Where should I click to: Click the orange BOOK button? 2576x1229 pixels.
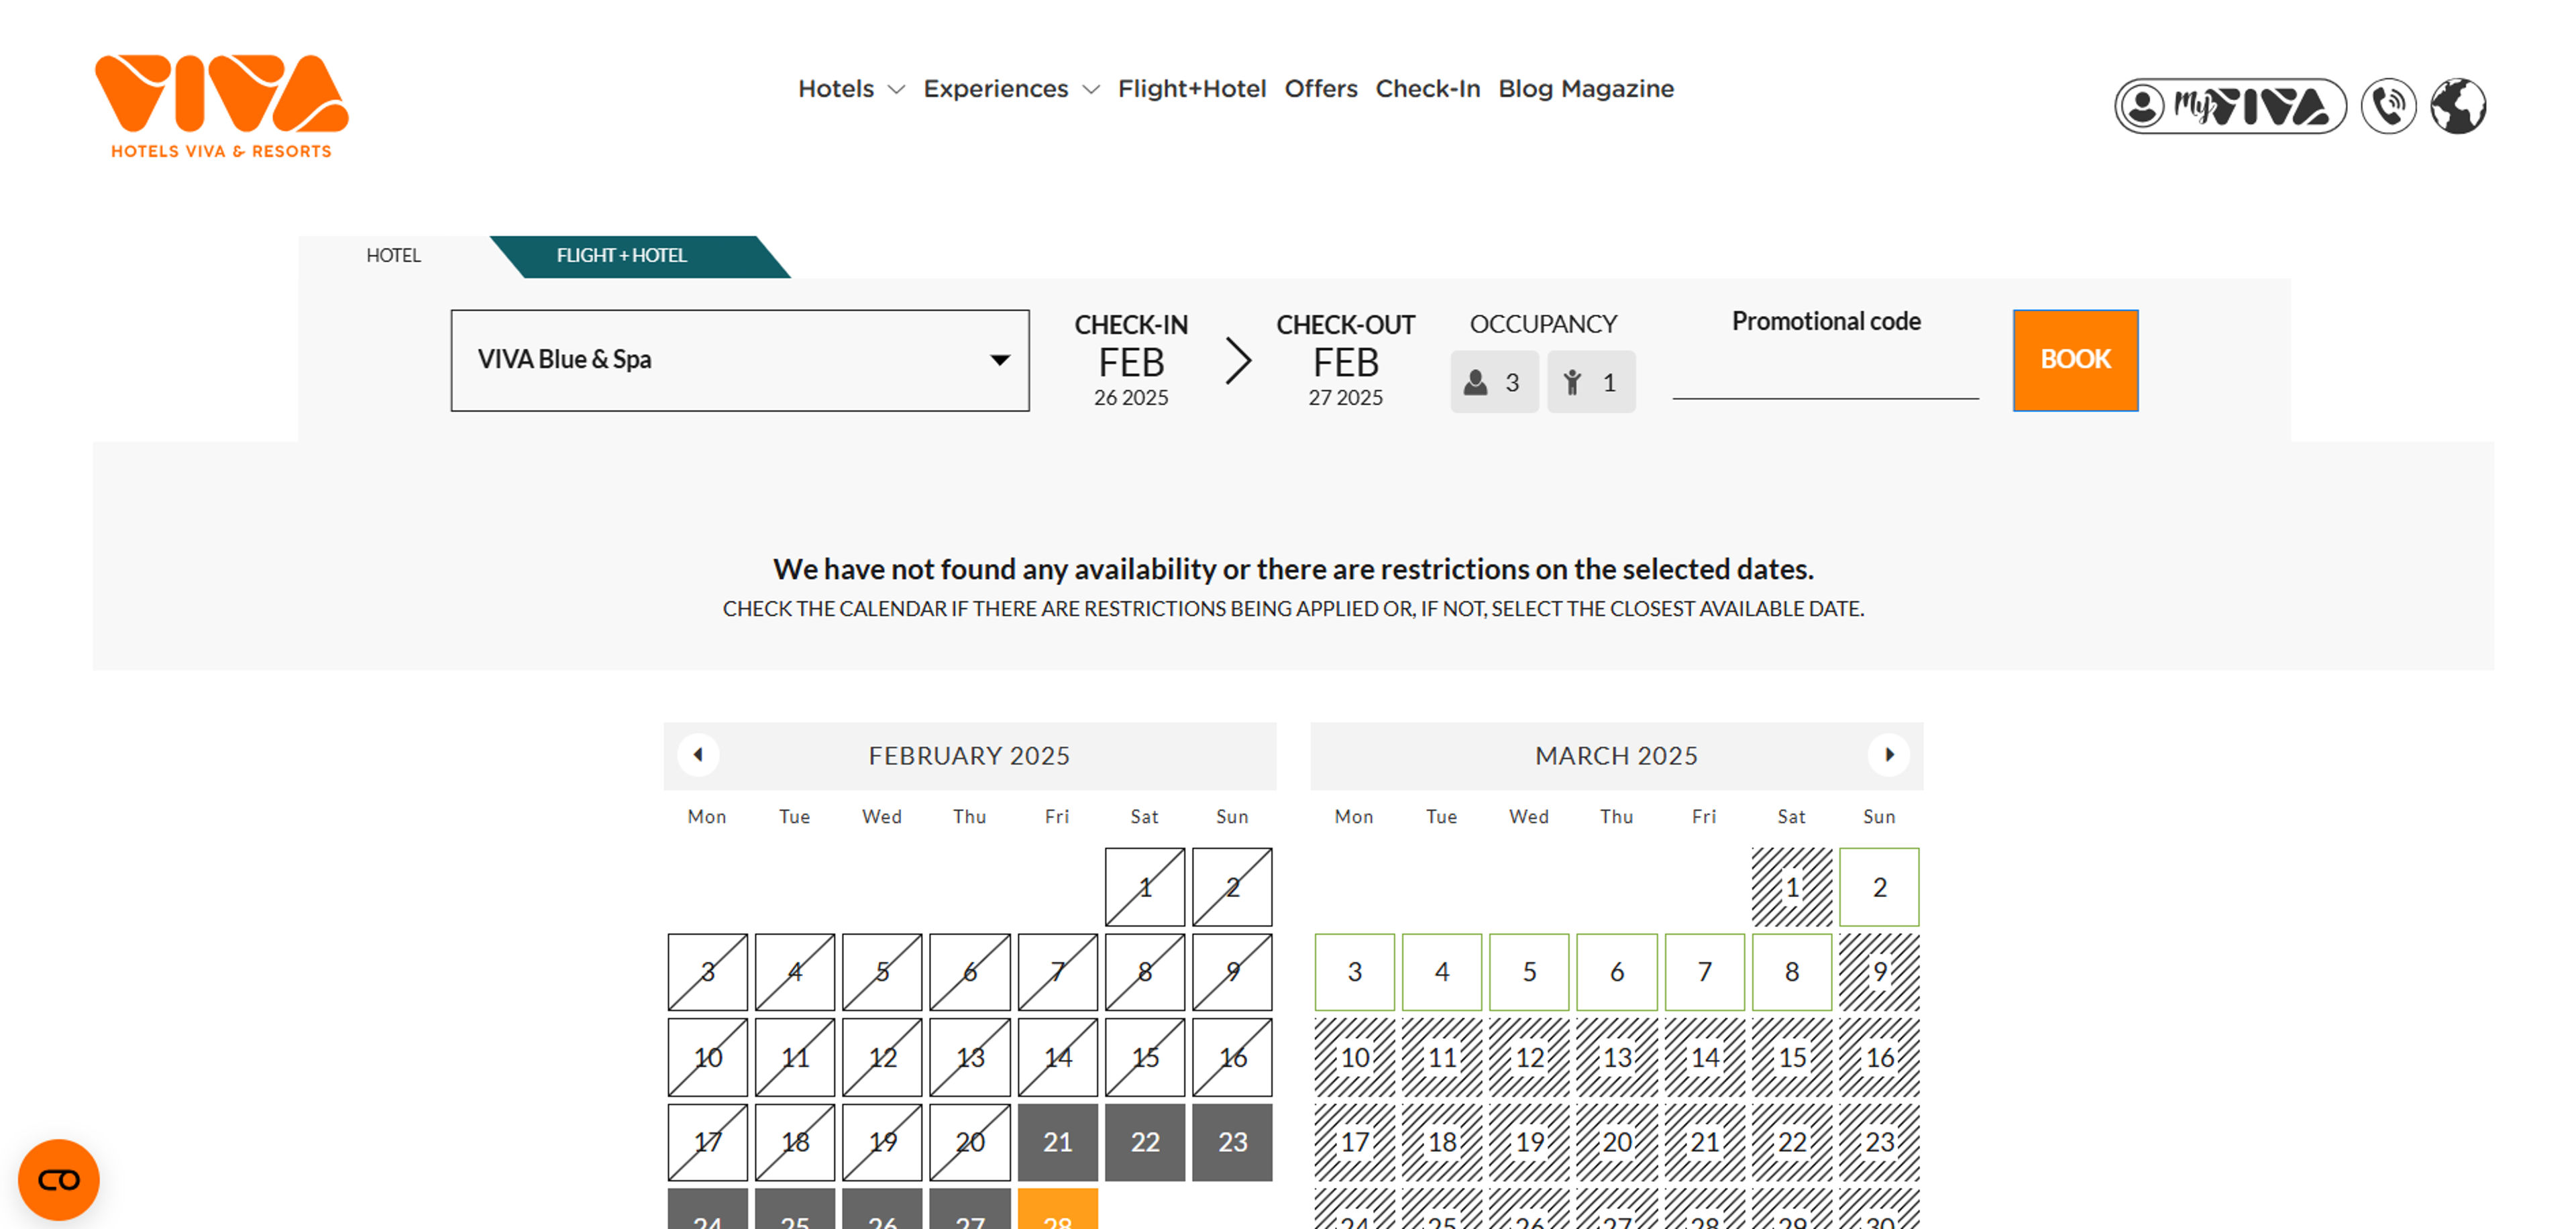[x=2075, y=361]
